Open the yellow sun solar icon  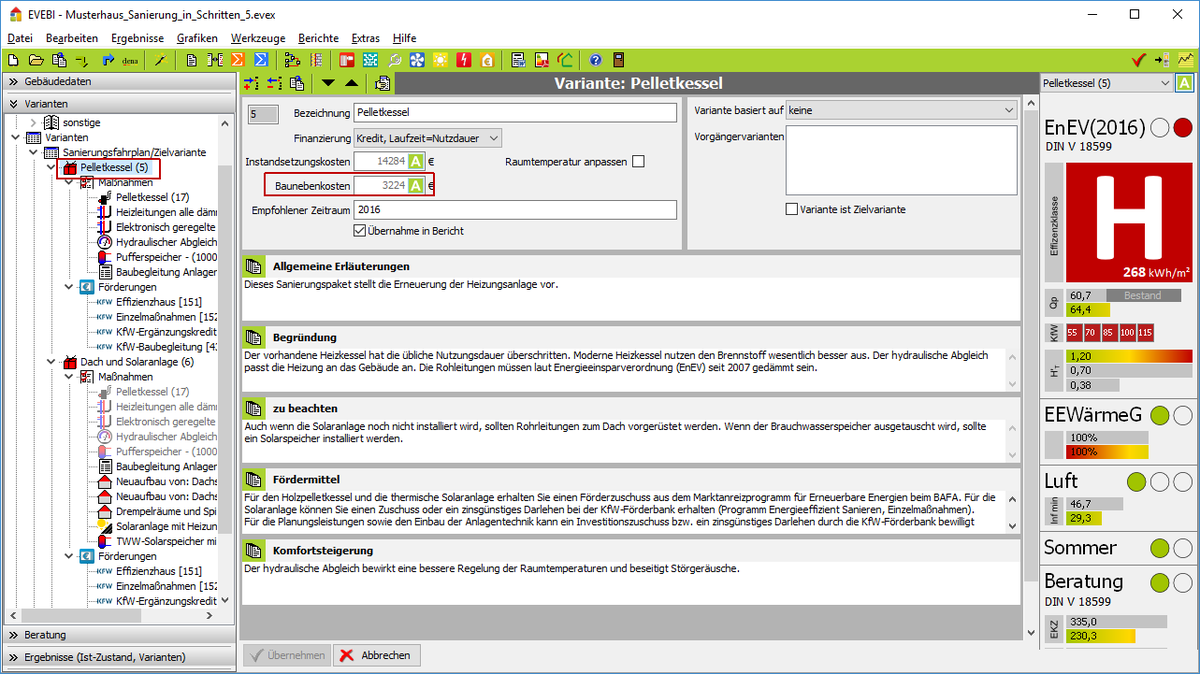(x=440, y=59)
